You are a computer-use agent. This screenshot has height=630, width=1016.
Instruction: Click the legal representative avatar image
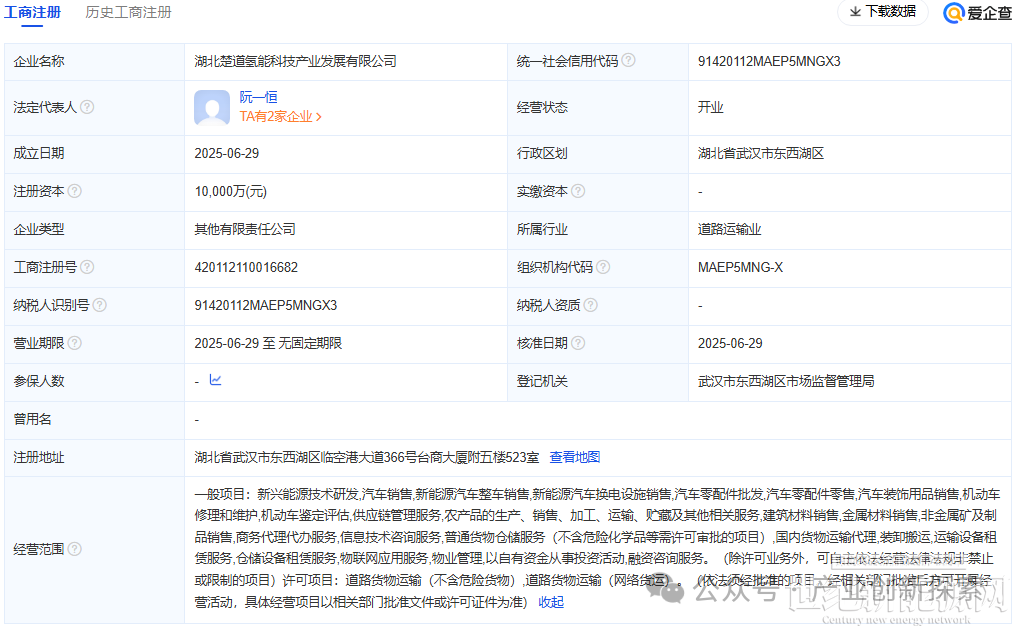click(211, 107)
